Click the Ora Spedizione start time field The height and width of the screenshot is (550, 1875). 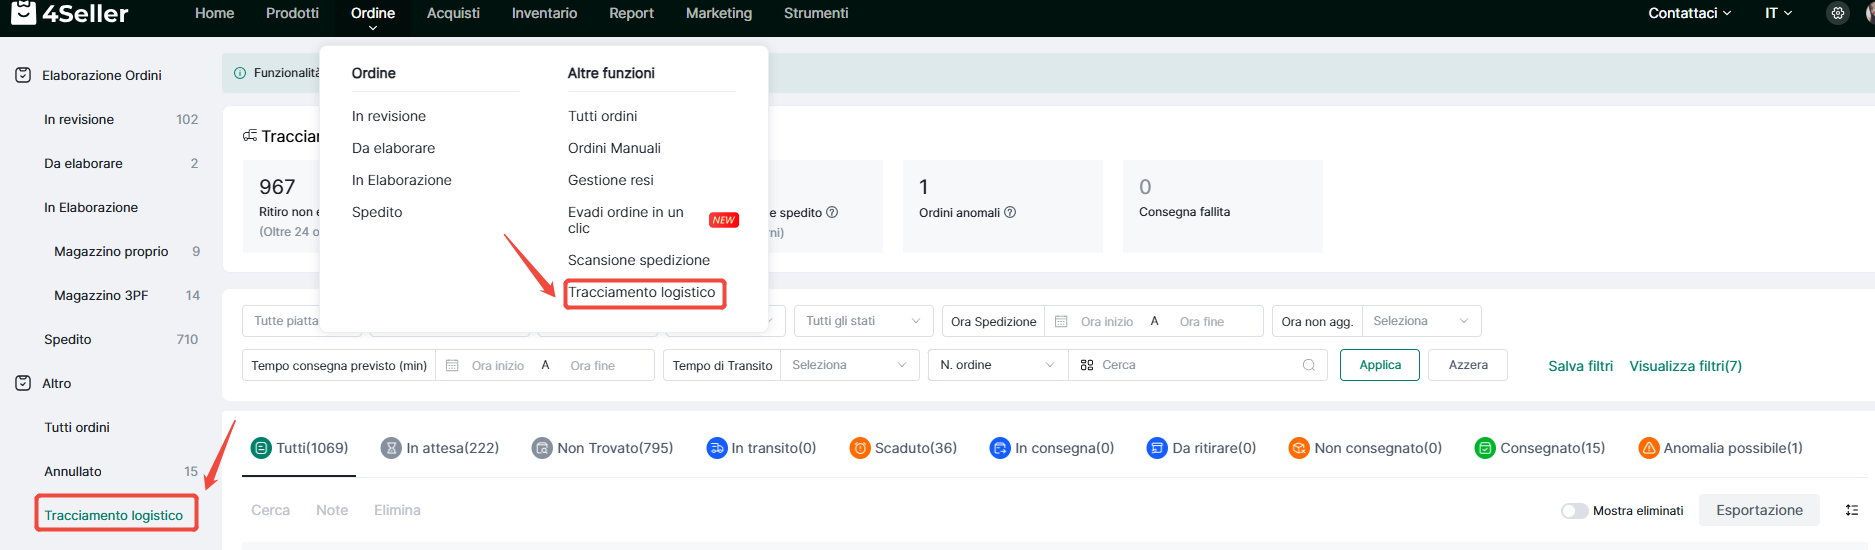(1106, 321)
